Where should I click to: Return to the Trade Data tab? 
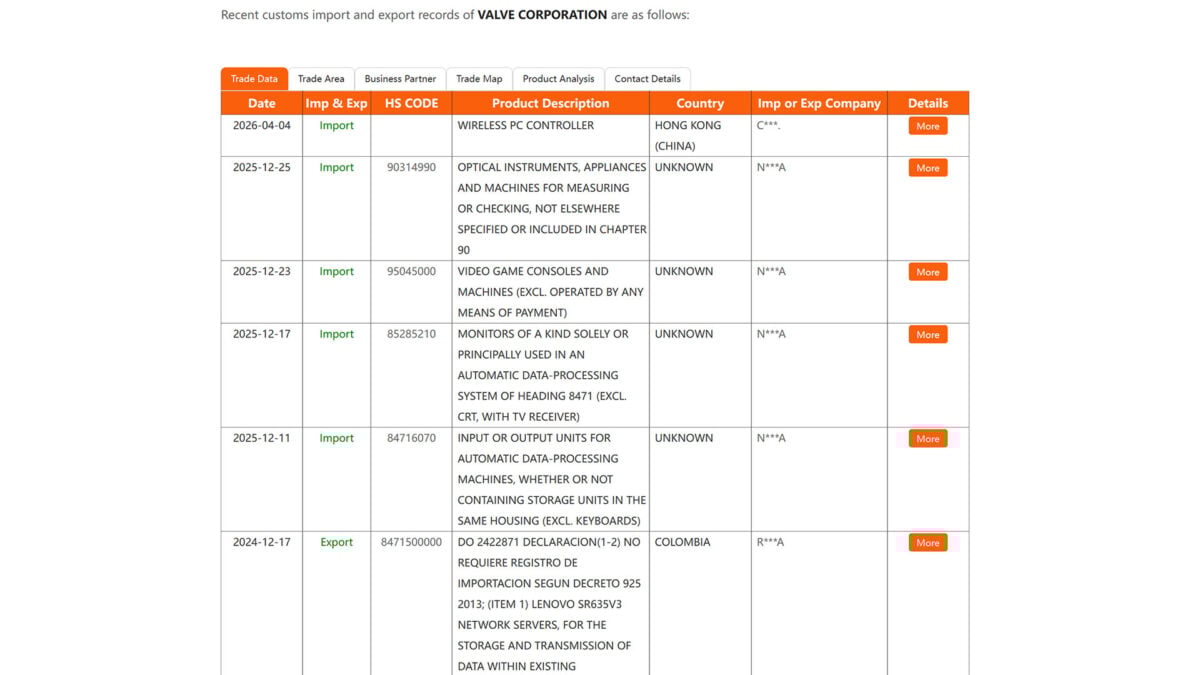253,78
